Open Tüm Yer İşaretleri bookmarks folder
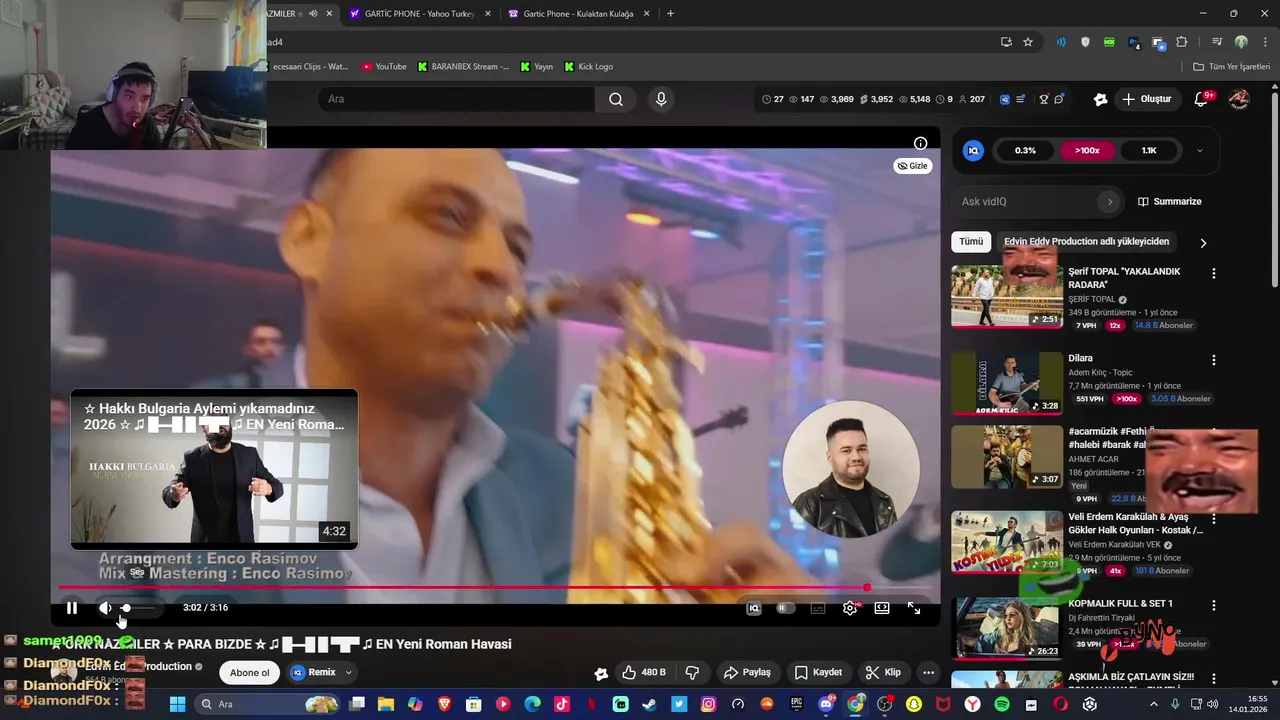This screenshot has height=720, width=1280. click(x=1232, y=67)
